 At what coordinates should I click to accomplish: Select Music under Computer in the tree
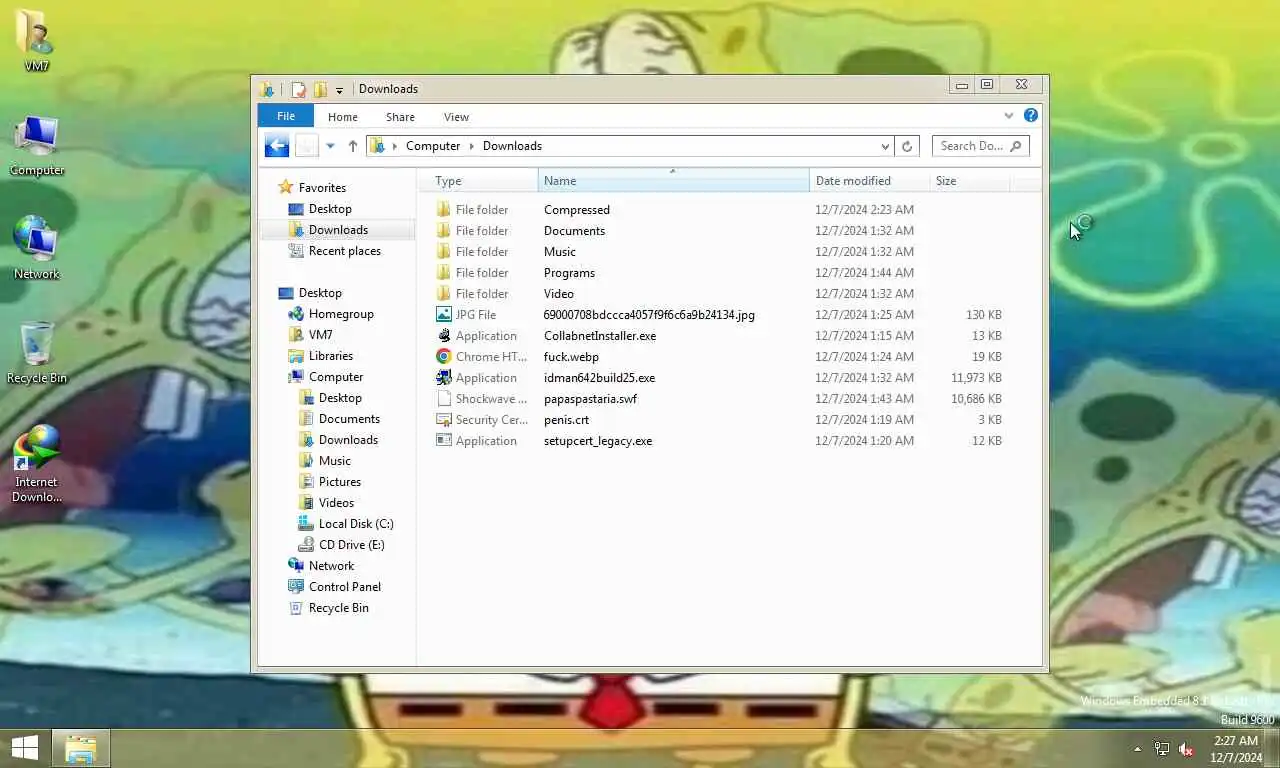(x=335, y=461)
